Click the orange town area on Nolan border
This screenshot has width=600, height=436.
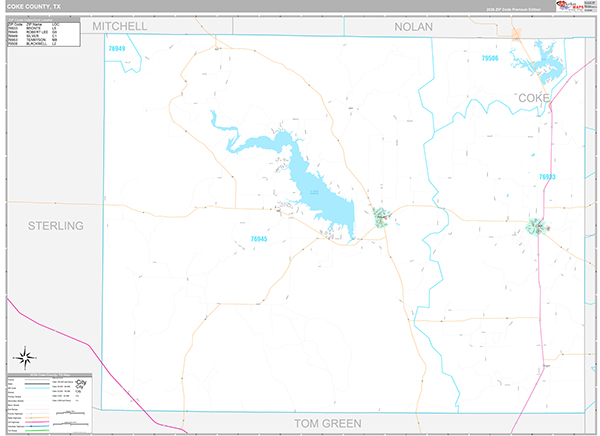[x=516, y=34]
